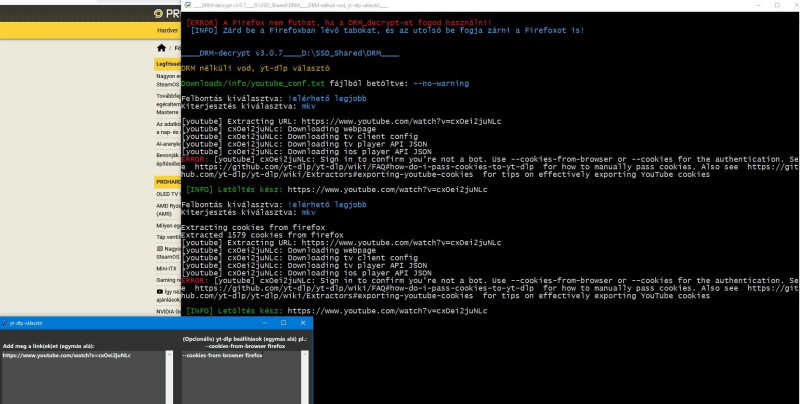
Task: Open the 'OLED TV' forum topic link
Action: tap(168, 194)
